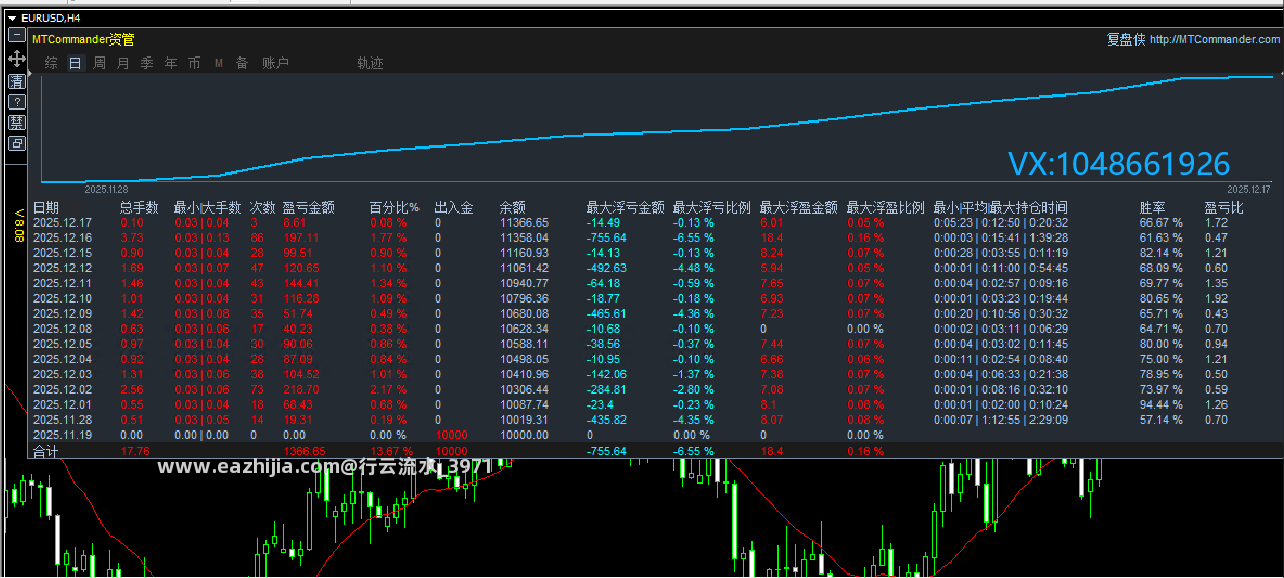Viewport: 1284px width, 578px height.
Task: Click the 复盘侠 label at top right
Action: tap(1125, 40)
